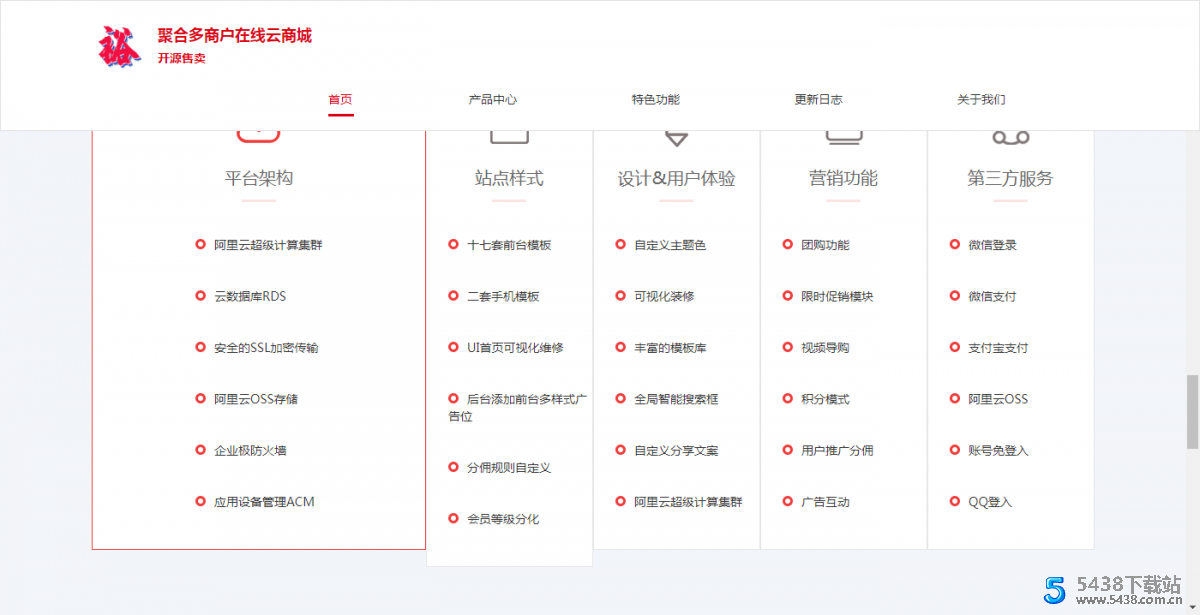This screenshot has width=1200, height=615.
Task: Click the 视频导购 list item
Action: [825, 348]
